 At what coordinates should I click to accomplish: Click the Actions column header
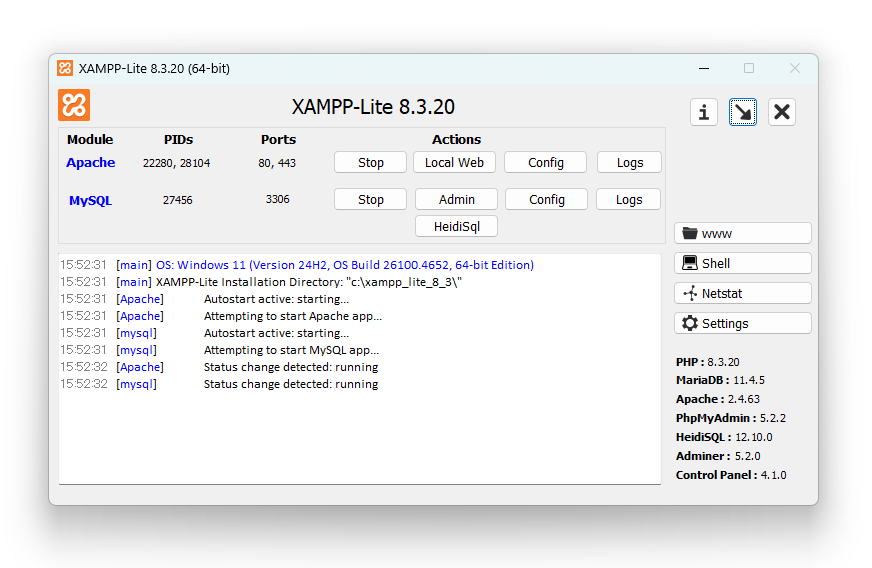[457, 139]
